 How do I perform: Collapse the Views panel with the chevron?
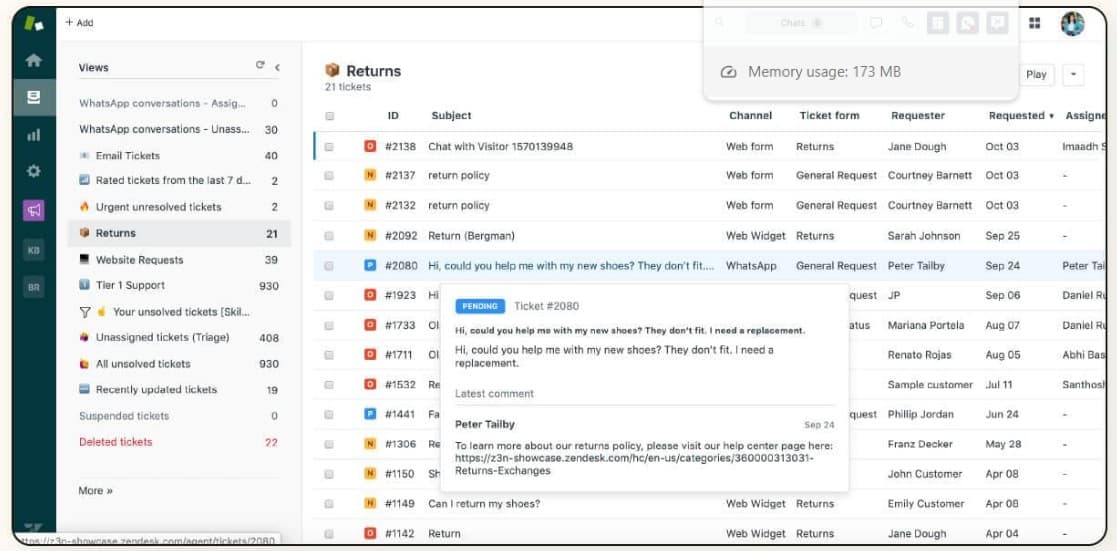(277, 67)
